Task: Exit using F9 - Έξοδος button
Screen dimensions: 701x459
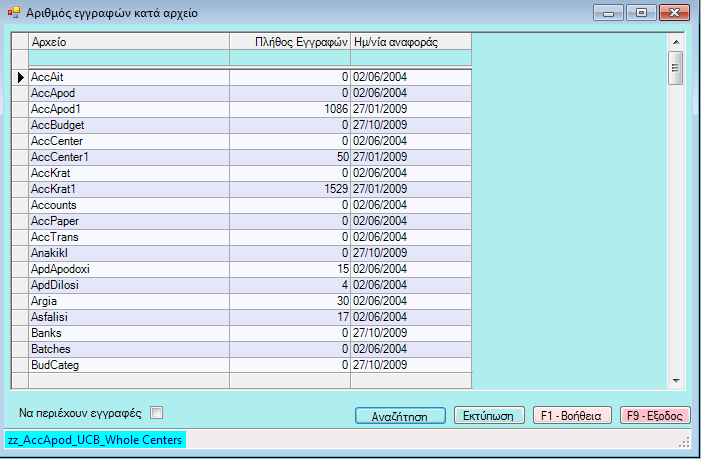Action: (x=655, y=416)
